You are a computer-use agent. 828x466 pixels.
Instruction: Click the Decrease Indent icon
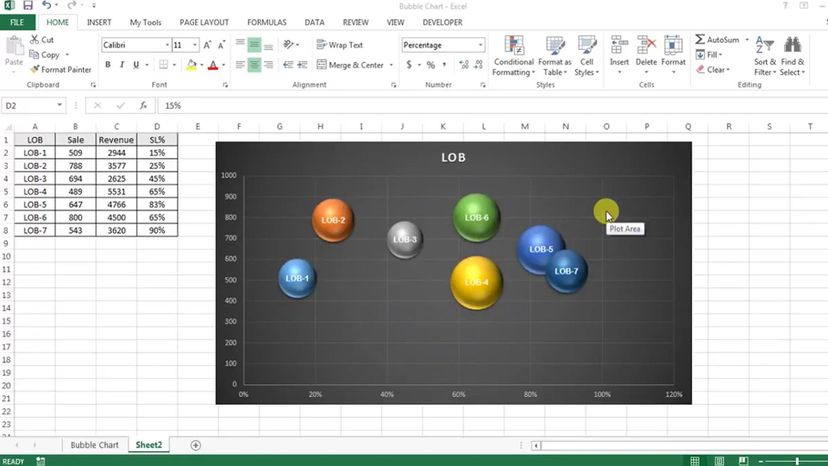coord(288,65)
